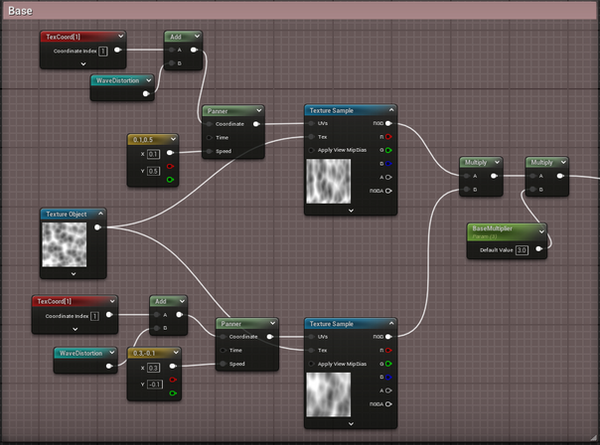Click Coordinate Index field on upper TexCoord[1]

pos(103,51)
